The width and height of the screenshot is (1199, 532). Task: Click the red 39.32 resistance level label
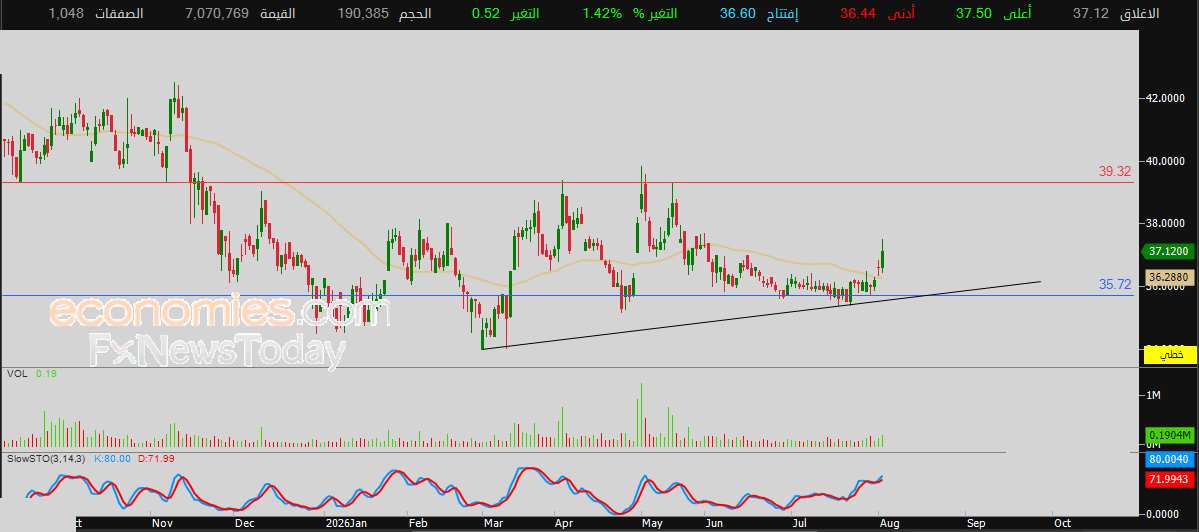coord(1115,172)
